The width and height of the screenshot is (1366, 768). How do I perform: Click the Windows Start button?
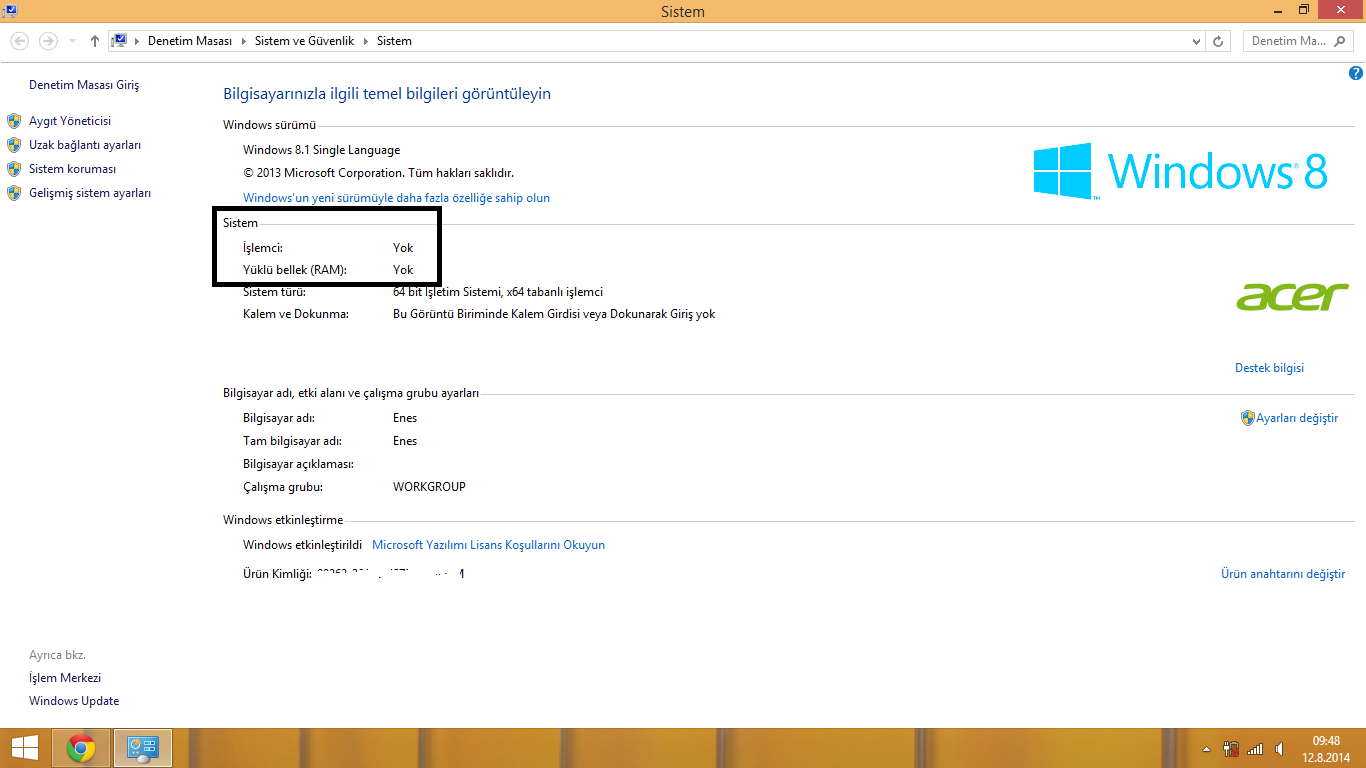tap(24, 748)
